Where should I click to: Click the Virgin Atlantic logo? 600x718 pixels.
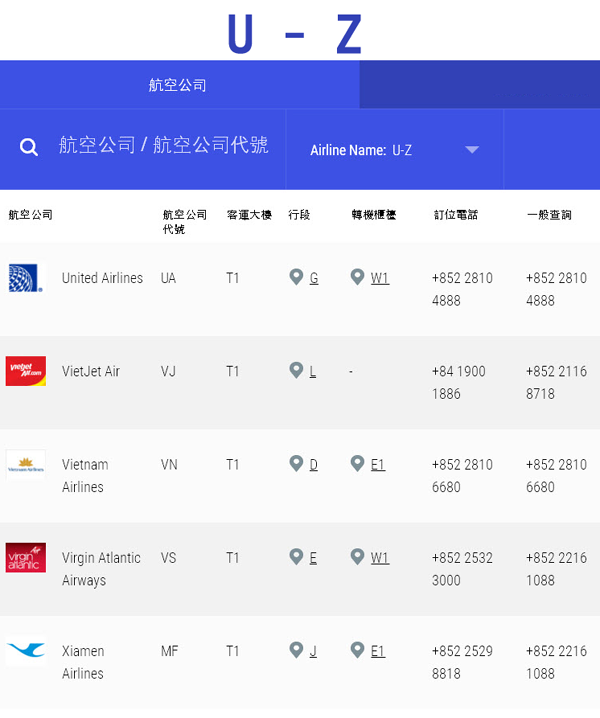point(26,558)
